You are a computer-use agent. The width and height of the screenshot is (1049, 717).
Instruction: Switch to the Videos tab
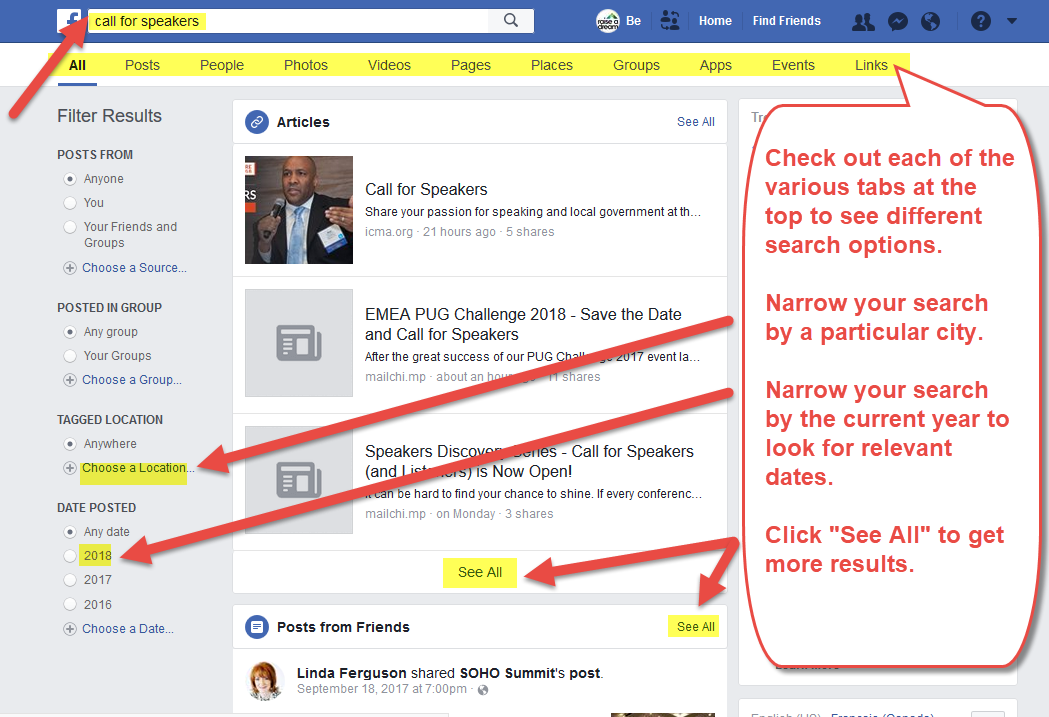[x=389, y=66]
